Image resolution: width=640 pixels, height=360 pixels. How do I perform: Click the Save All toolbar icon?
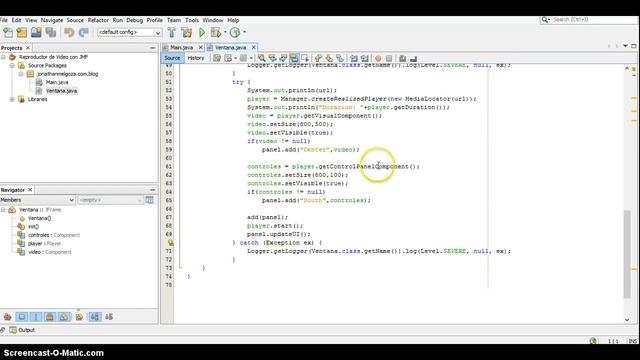[x=51, y=32]
